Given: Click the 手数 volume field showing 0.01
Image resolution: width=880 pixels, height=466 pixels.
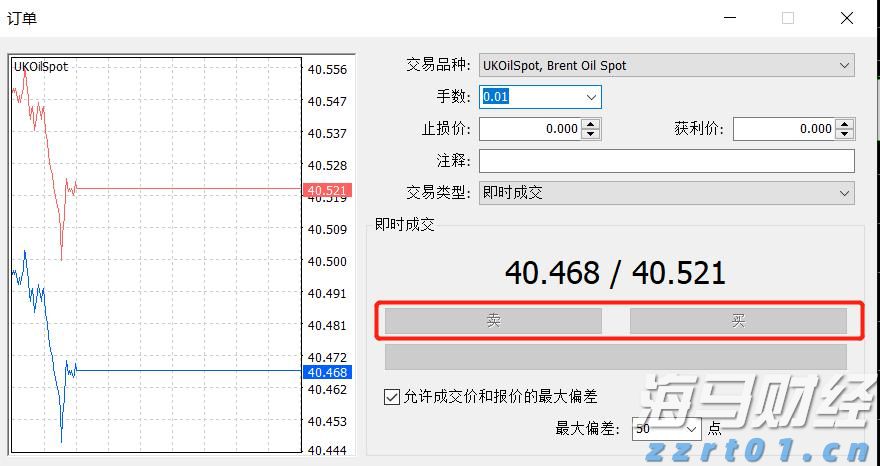Looking at the screenshot, I should pos(528,97).
